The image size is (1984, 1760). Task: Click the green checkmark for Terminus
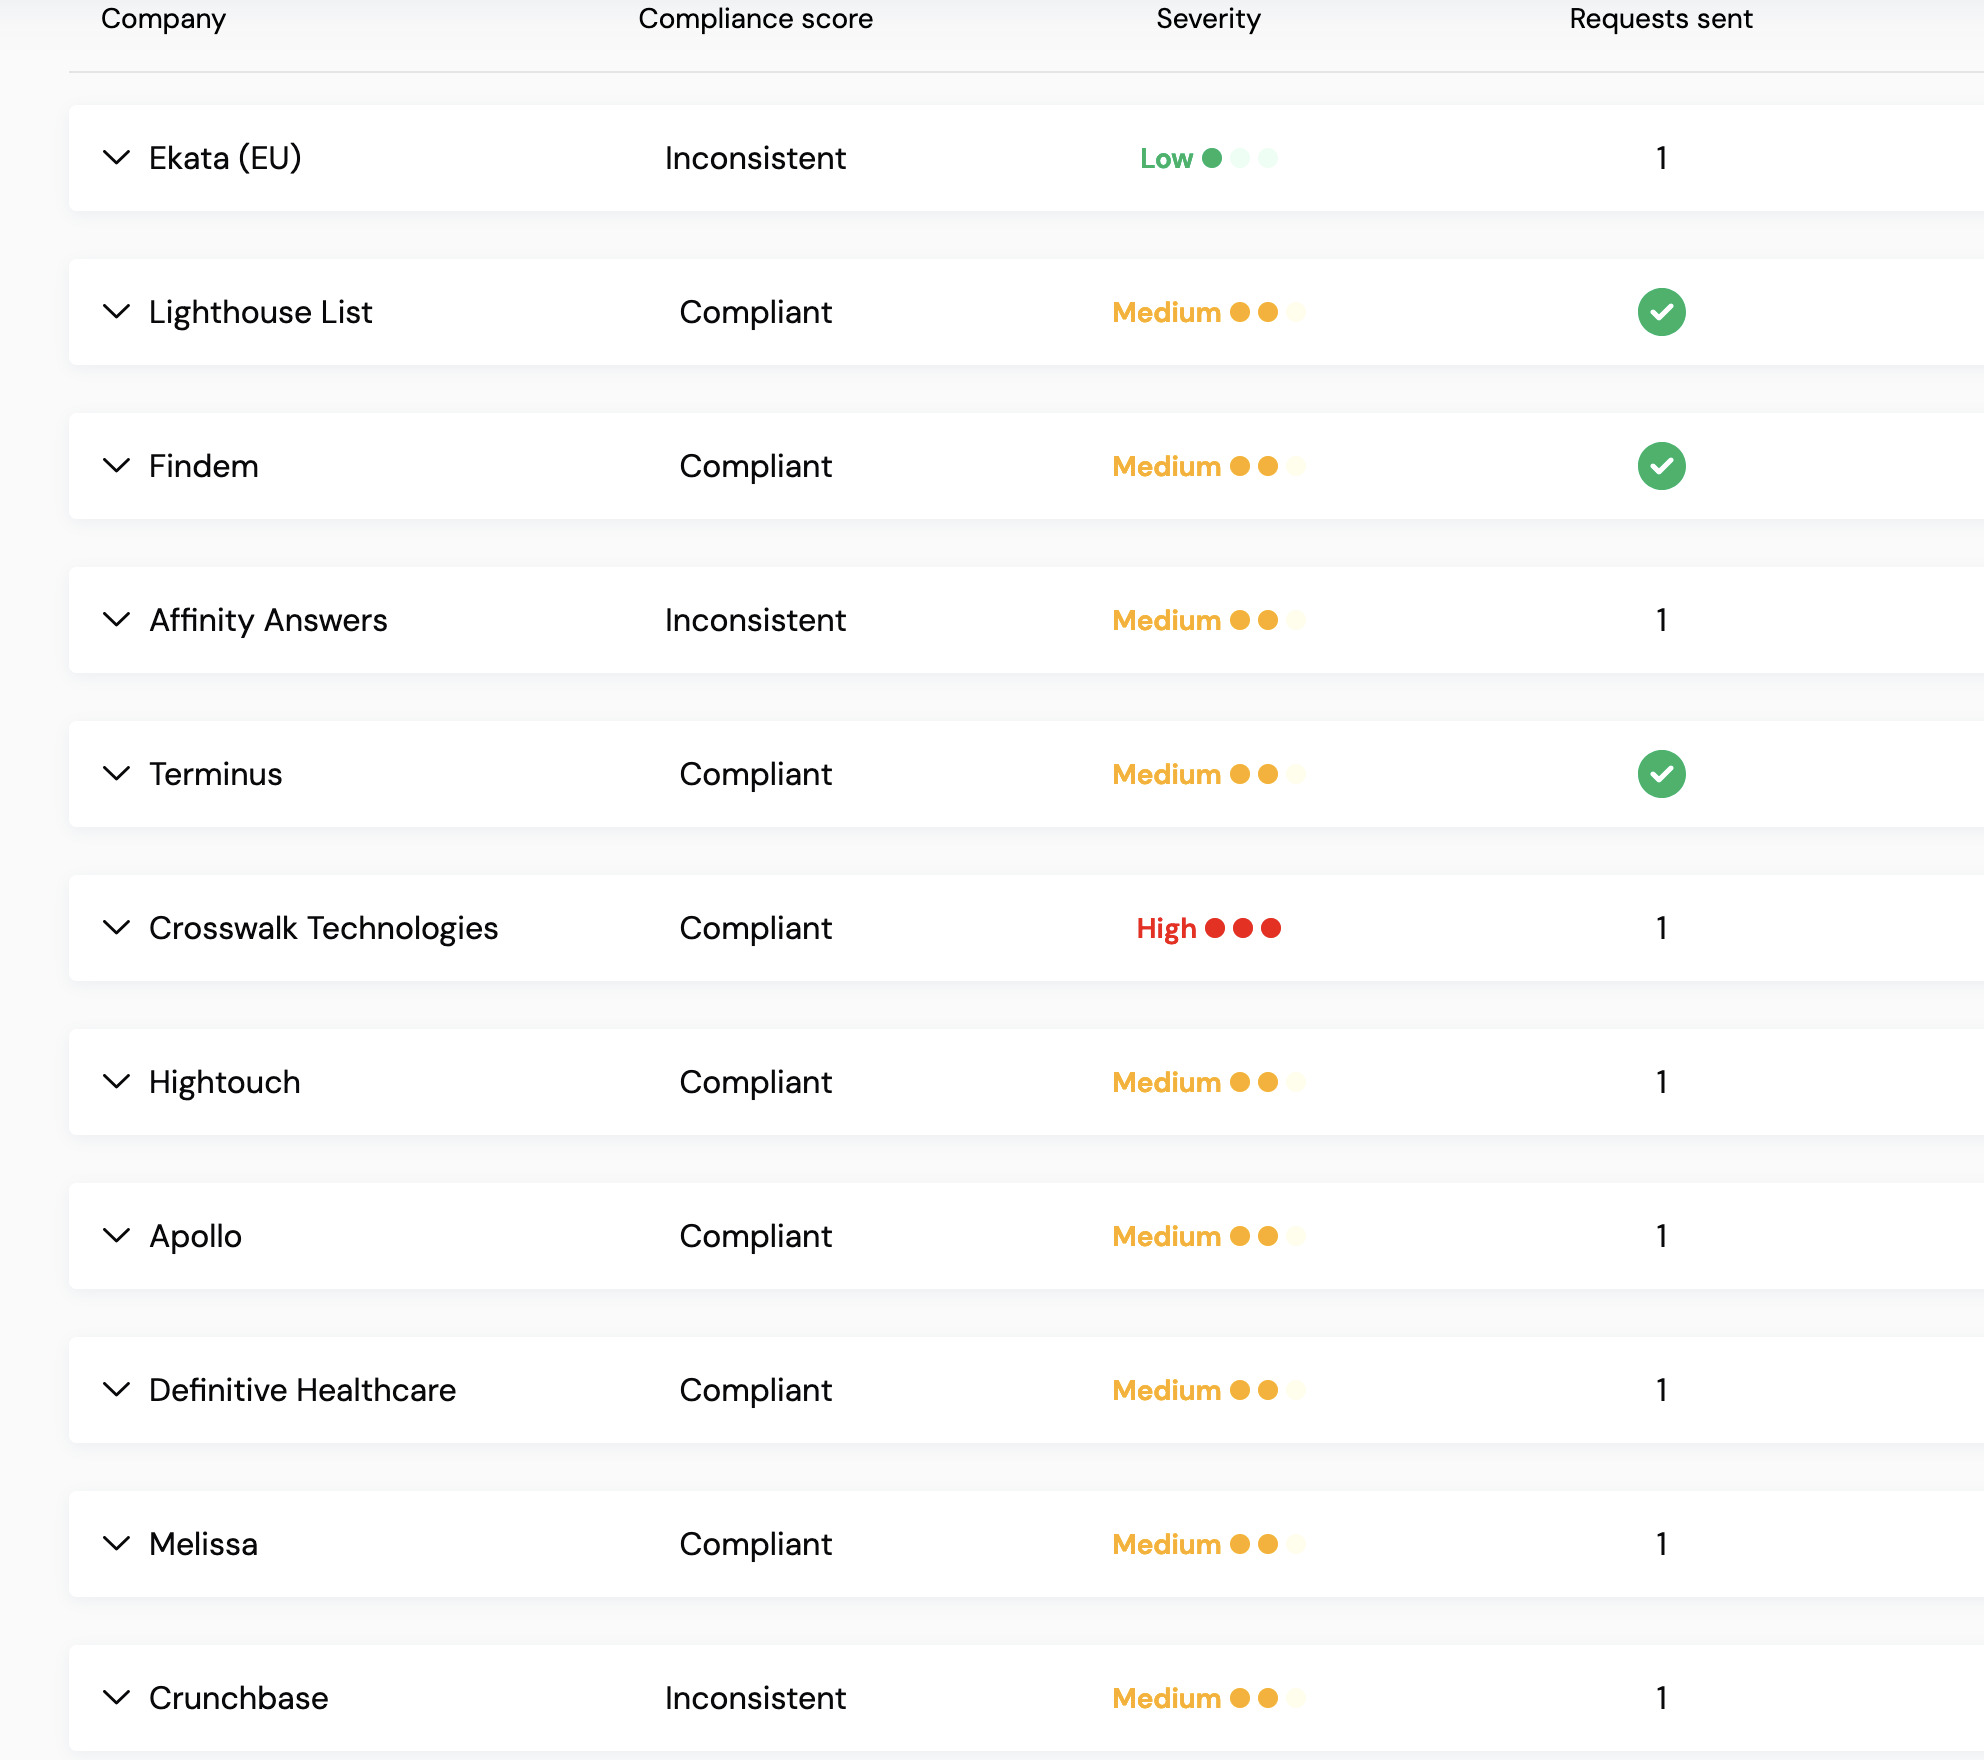tap(1661, 774)
